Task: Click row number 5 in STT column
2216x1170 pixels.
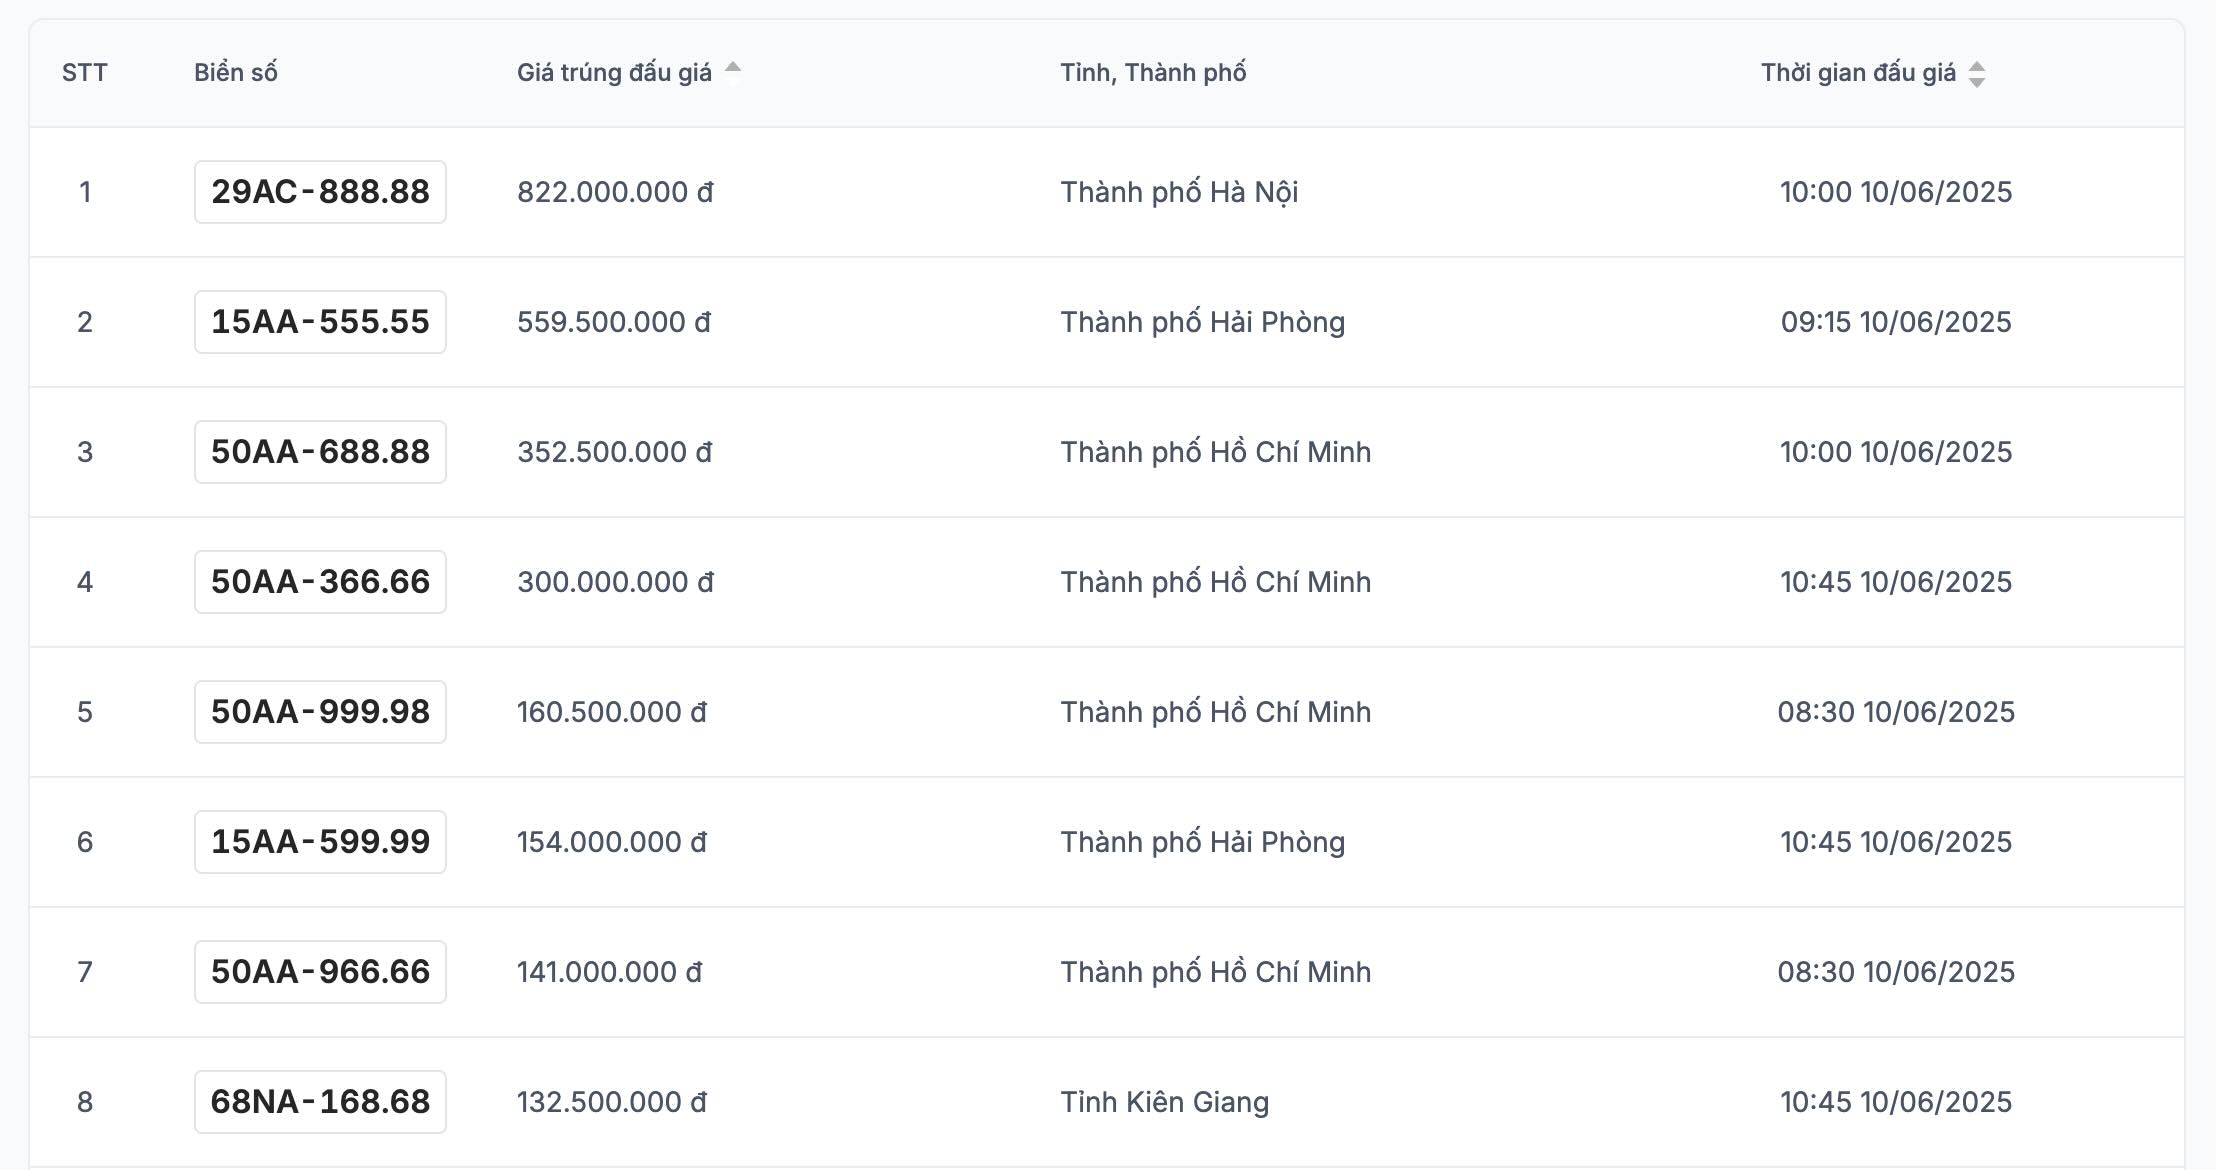Action: [x=85, y=712]
